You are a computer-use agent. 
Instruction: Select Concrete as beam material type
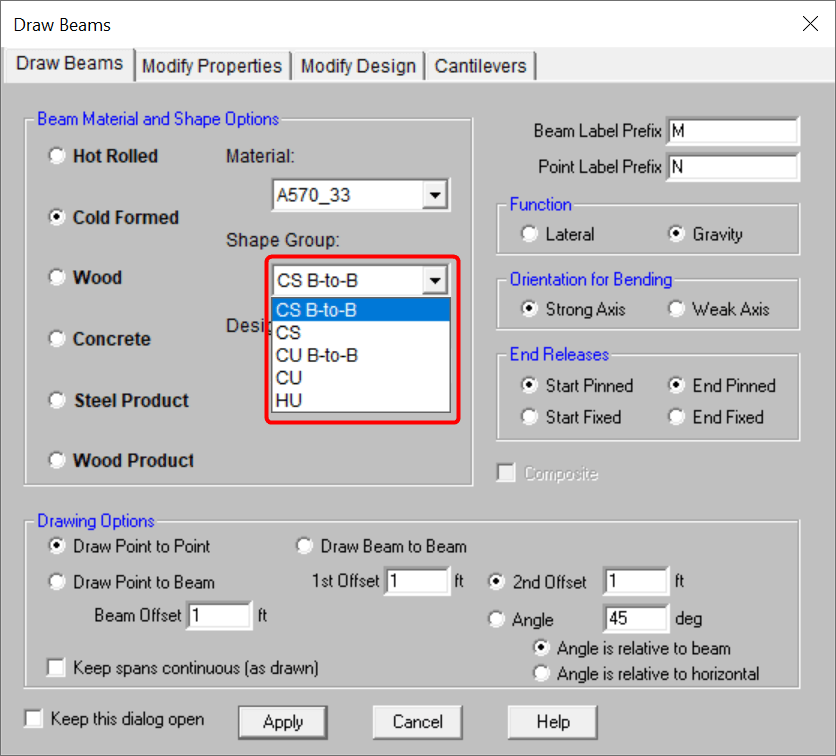pos(58,339)
